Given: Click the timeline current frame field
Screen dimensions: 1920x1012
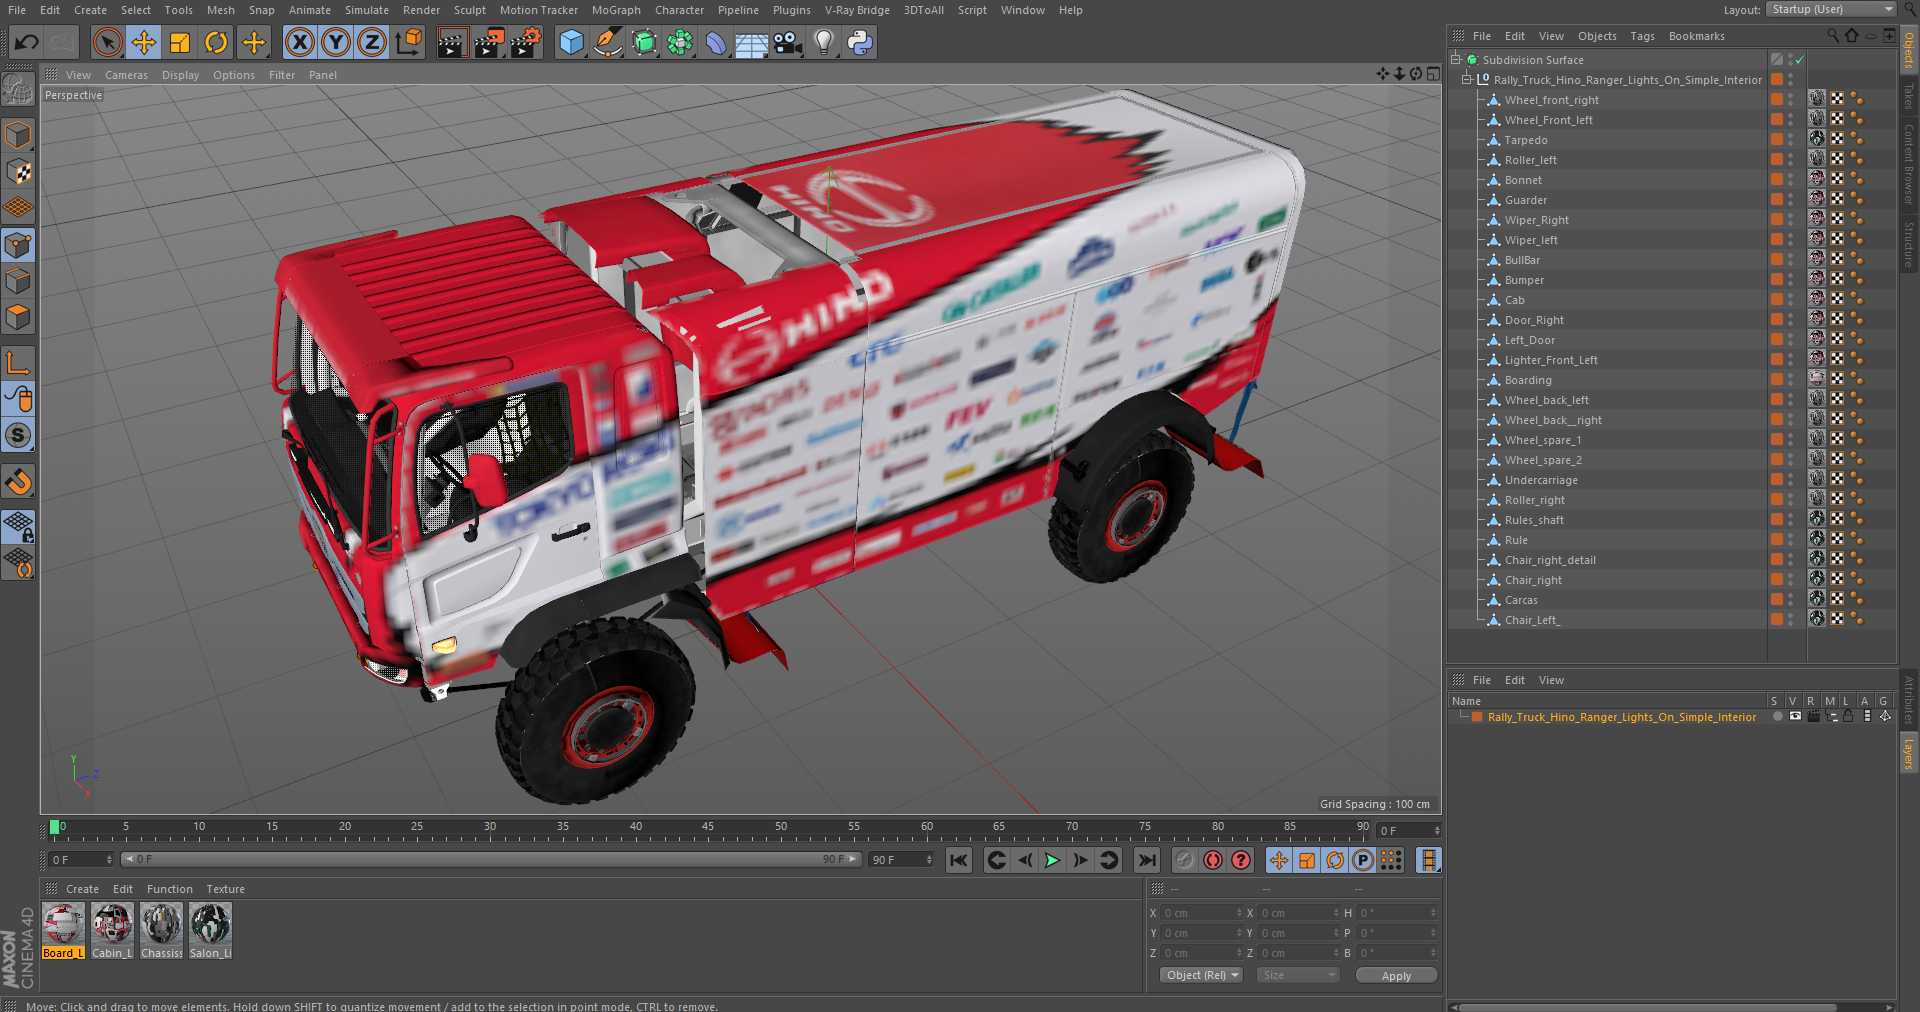Looking at the screenshot, I should tap(1408, 831).
